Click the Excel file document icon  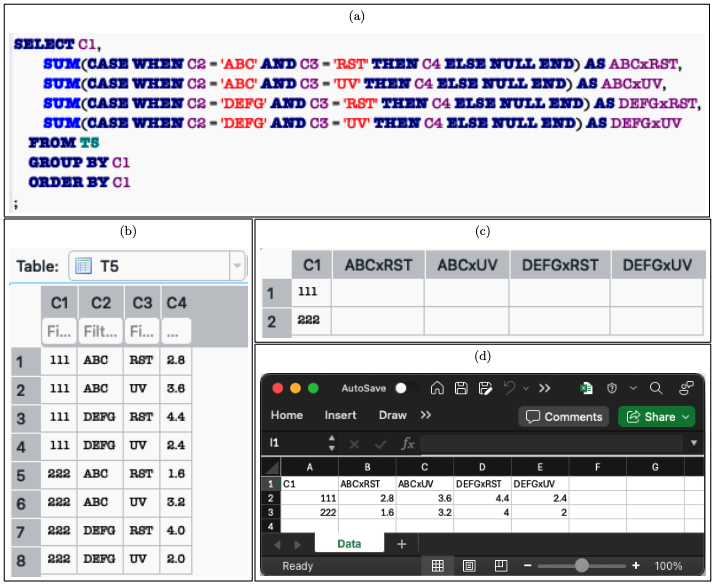tap(586, 388)
